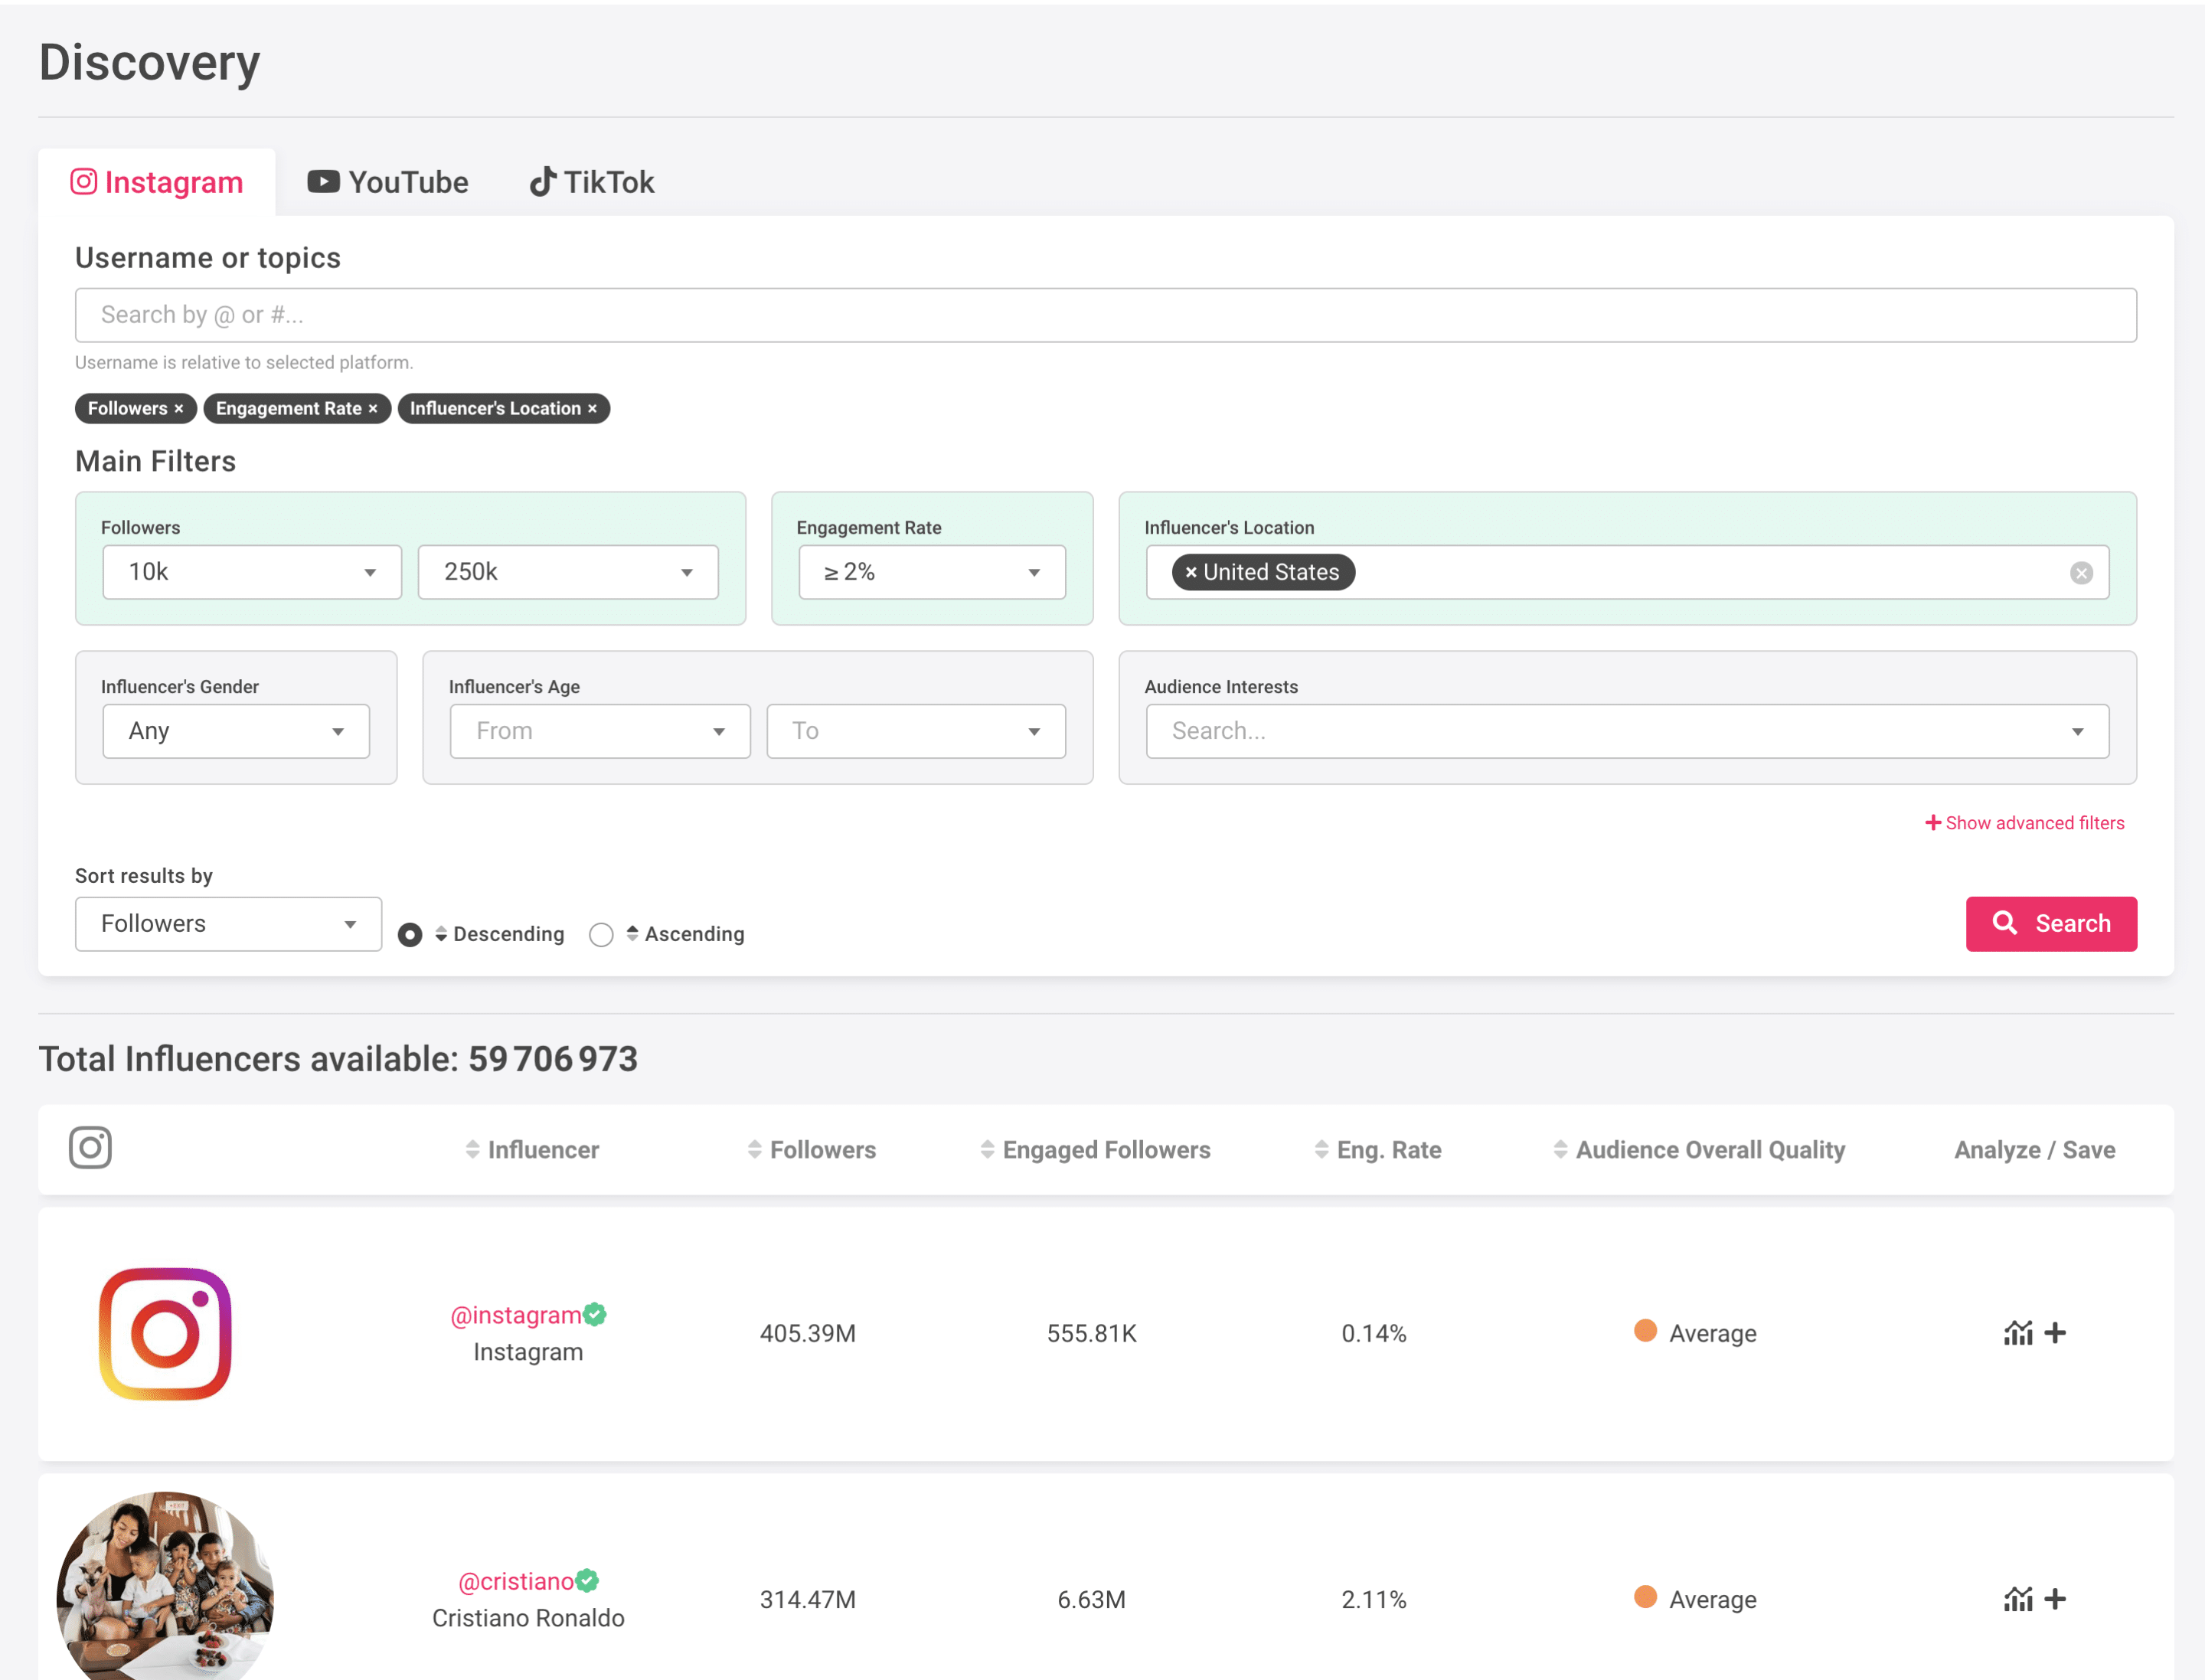Image resolution: width=2205 pixels, height=1680 pixels.
Task: Sort table by Followers column header
Action: (812, 1150)
